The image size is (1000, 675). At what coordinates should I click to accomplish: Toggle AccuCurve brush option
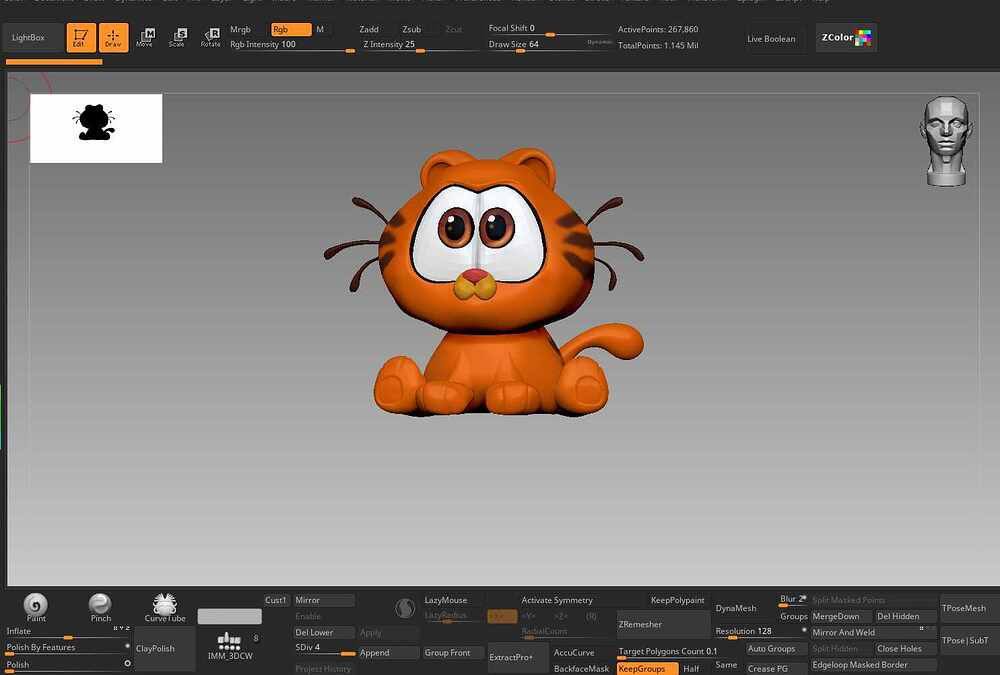tap(574, 653)
